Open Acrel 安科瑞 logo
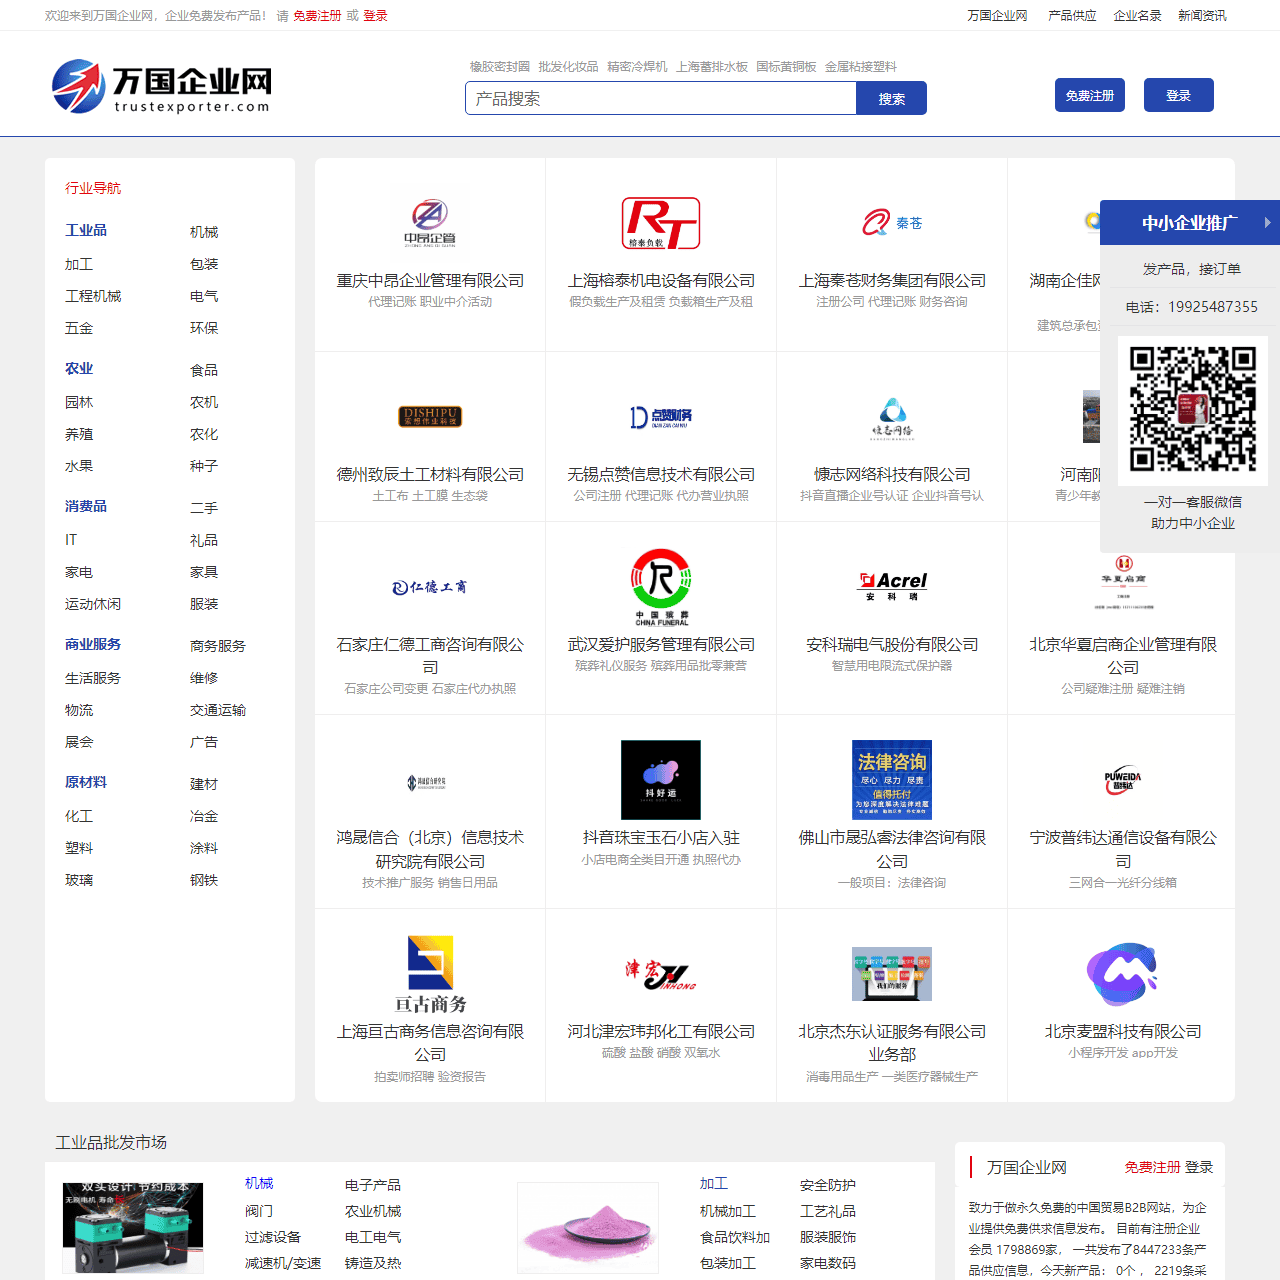1280x1280 pixels. click(x=892, y=586)
